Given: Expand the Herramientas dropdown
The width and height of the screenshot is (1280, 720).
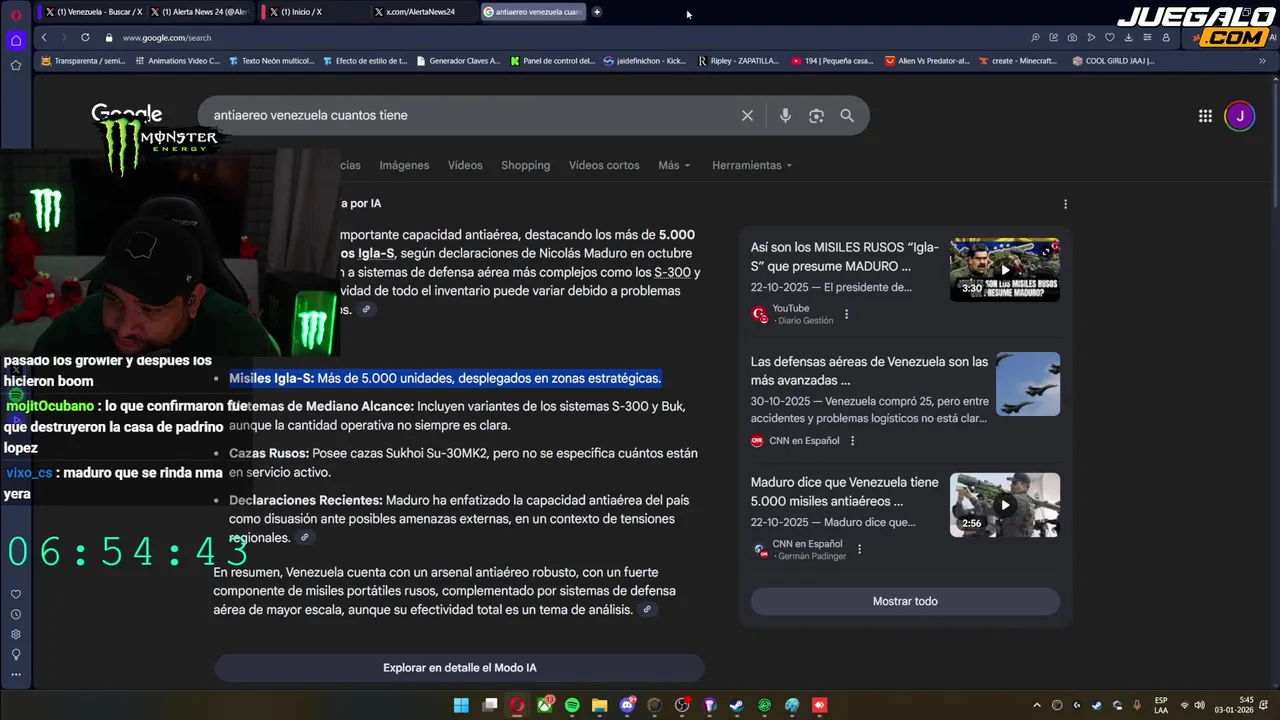Looking at the screenshot, I should tap(752, 165).
